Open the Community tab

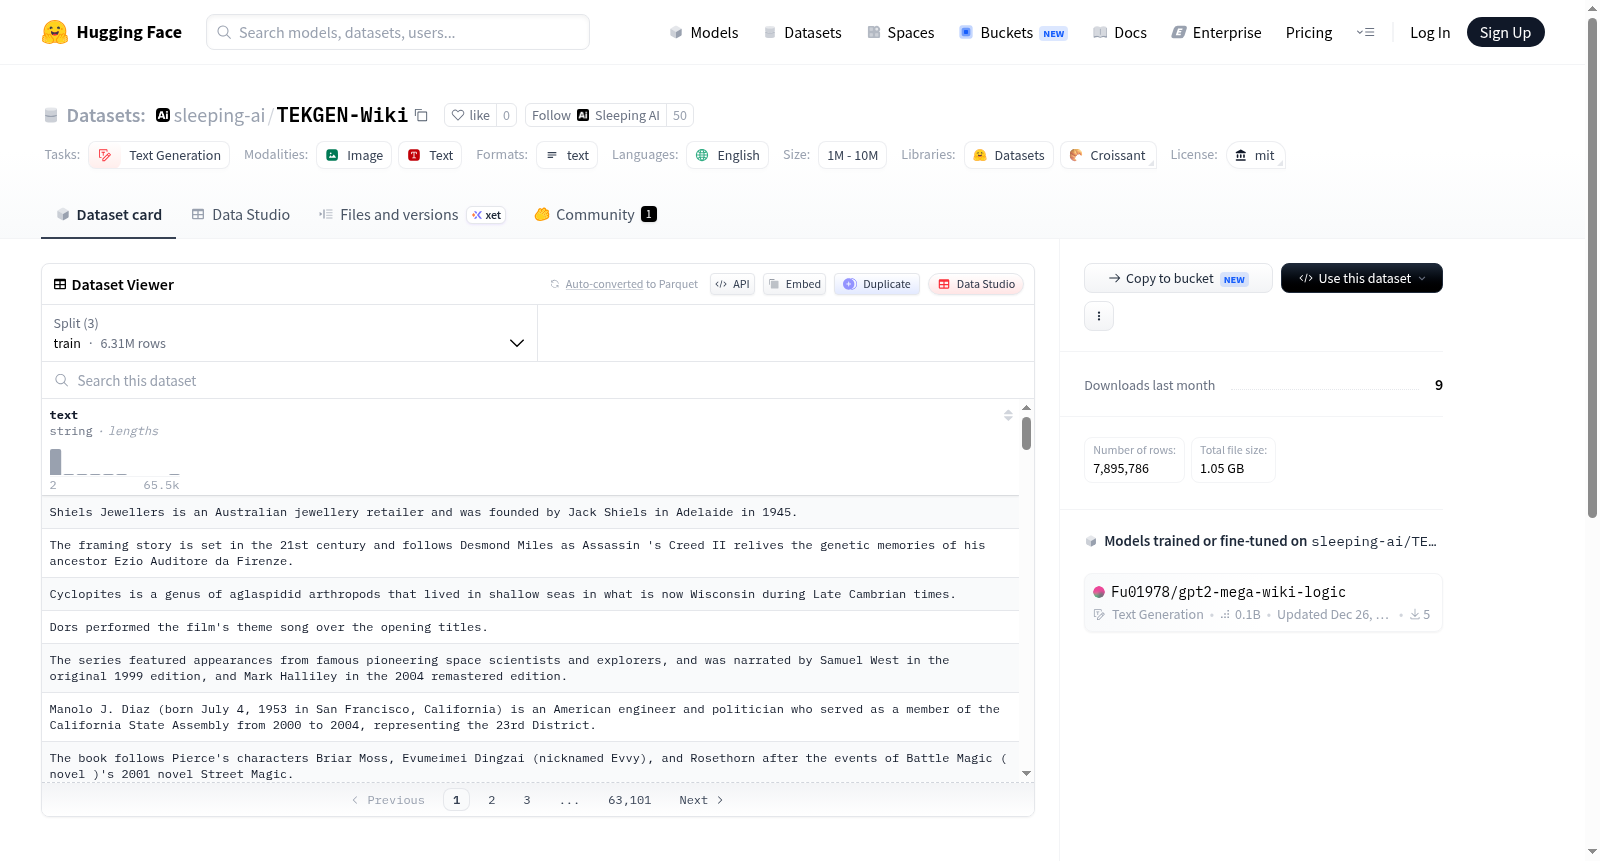(596, 215)
